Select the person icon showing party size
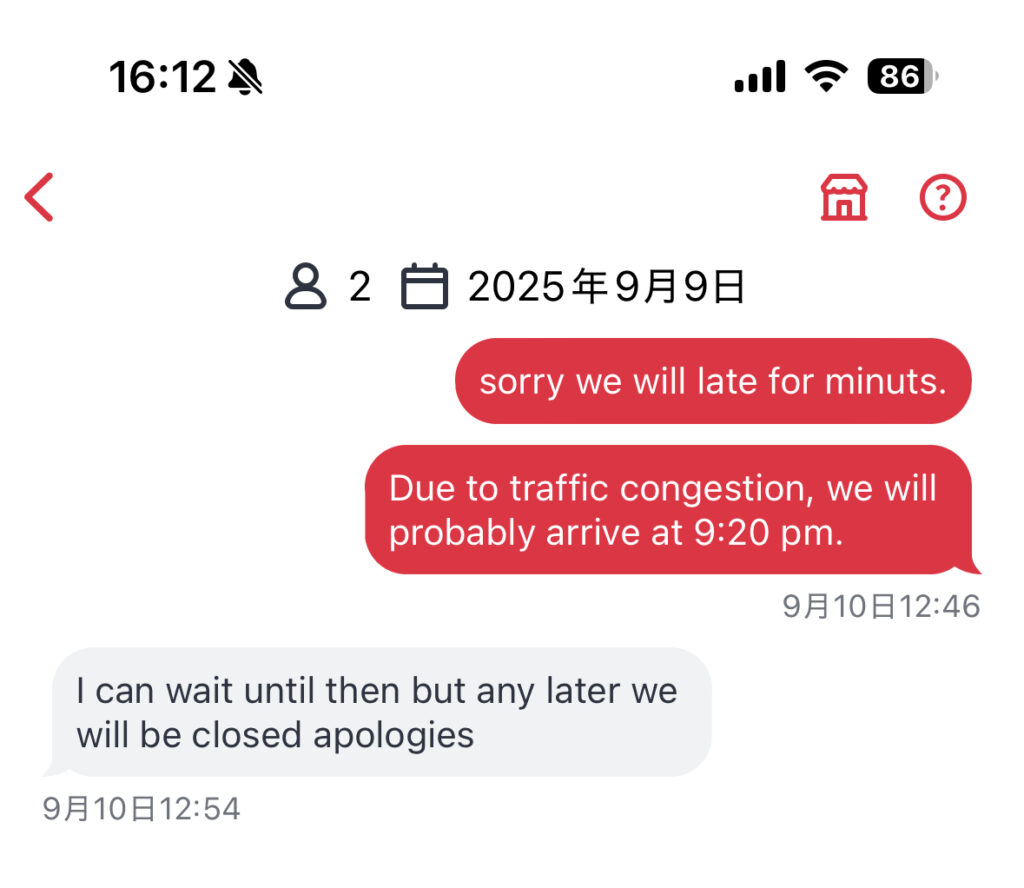 pos(306,287)
